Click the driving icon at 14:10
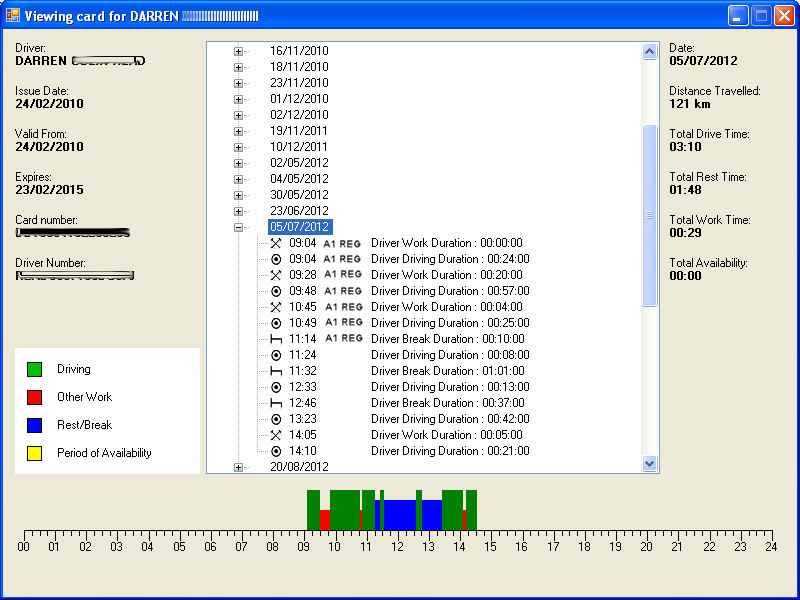This screenshot has height=600, width=800. tap(276, 451)
